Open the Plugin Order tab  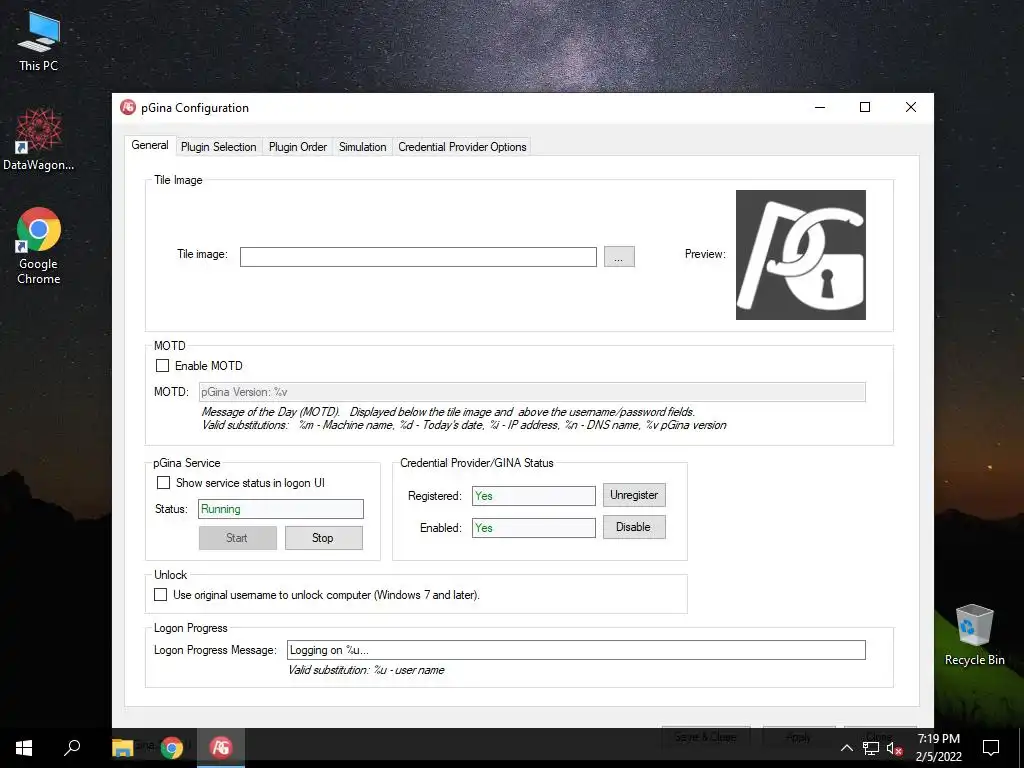click(298, 147)
